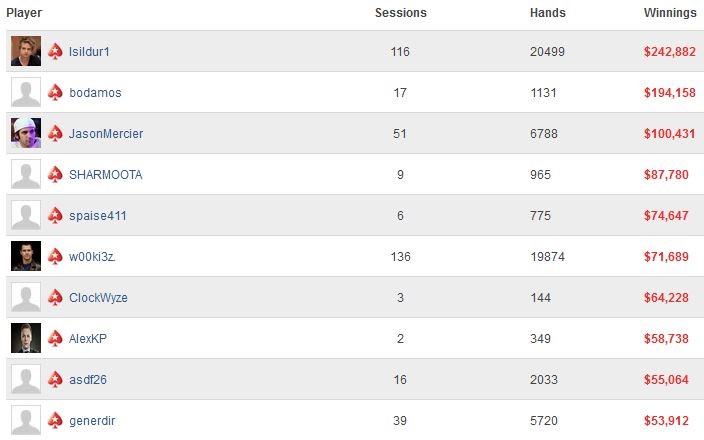The height and width of the screenshot is (440, 704).
Task: Click the PokerStars spade icon beside Isildur1
Action: click(x=55, y=51)
